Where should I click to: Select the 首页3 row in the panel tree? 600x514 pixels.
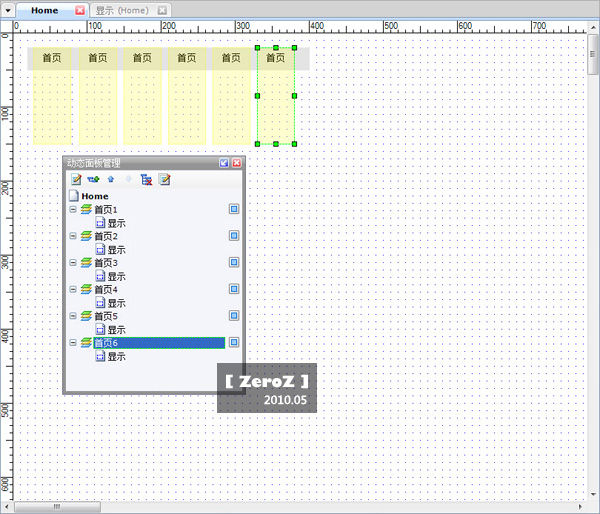tap(106, 263)
